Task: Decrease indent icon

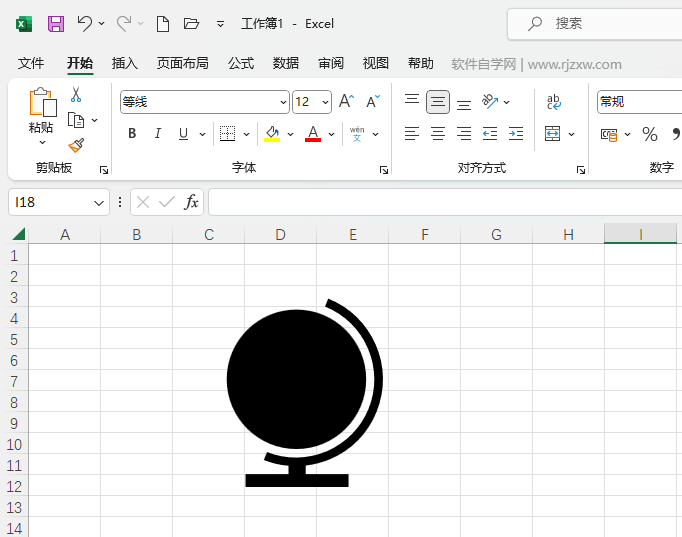Action: click(490, 134)
